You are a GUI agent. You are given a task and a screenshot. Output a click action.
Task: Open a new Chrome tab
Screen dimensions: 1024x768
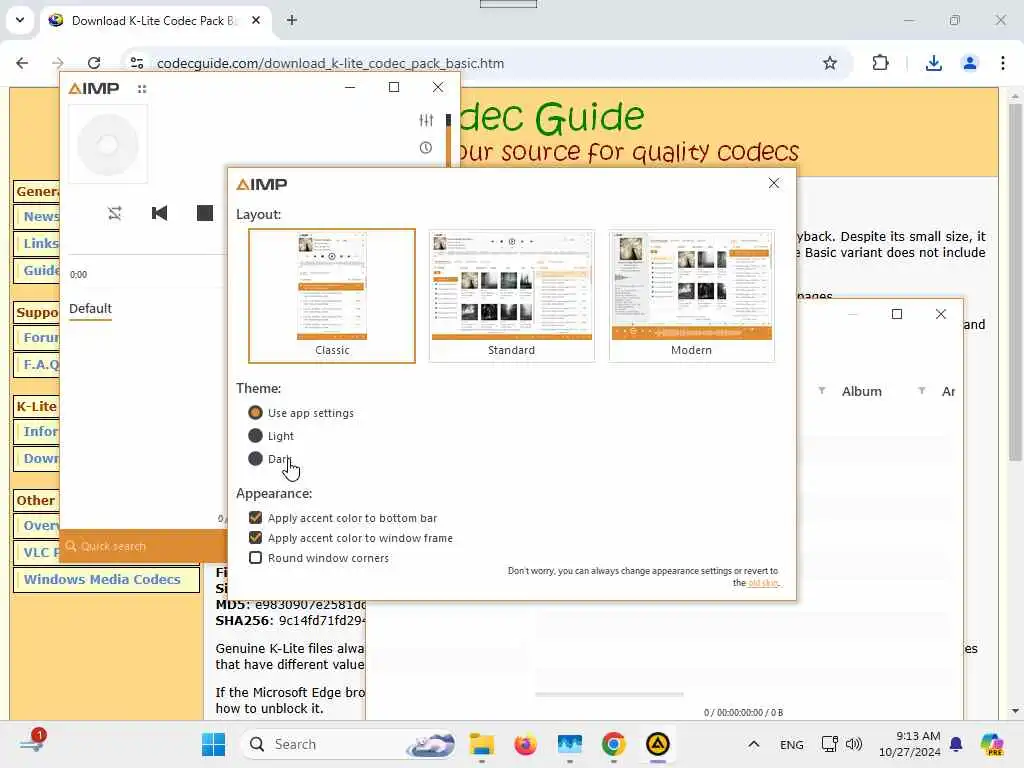pyautogui.click(x=292, y=20)
